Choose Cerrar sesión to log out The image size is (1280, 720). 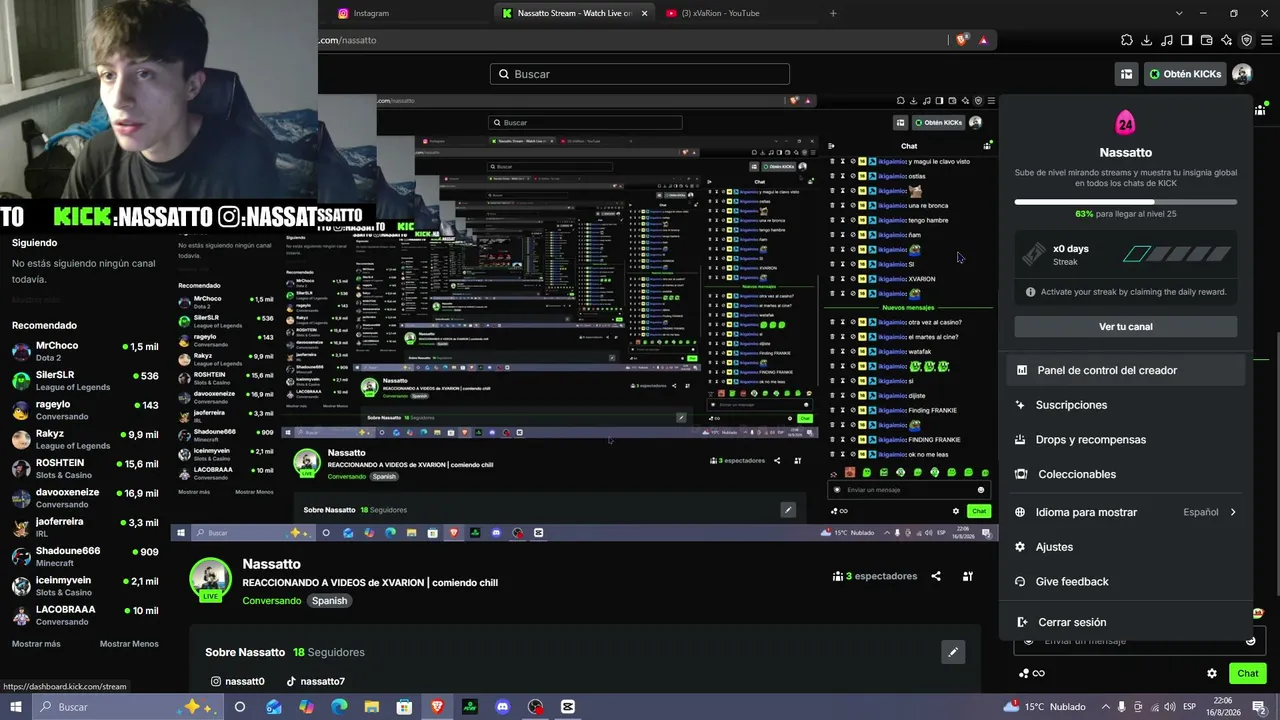tap(1126, 622)
